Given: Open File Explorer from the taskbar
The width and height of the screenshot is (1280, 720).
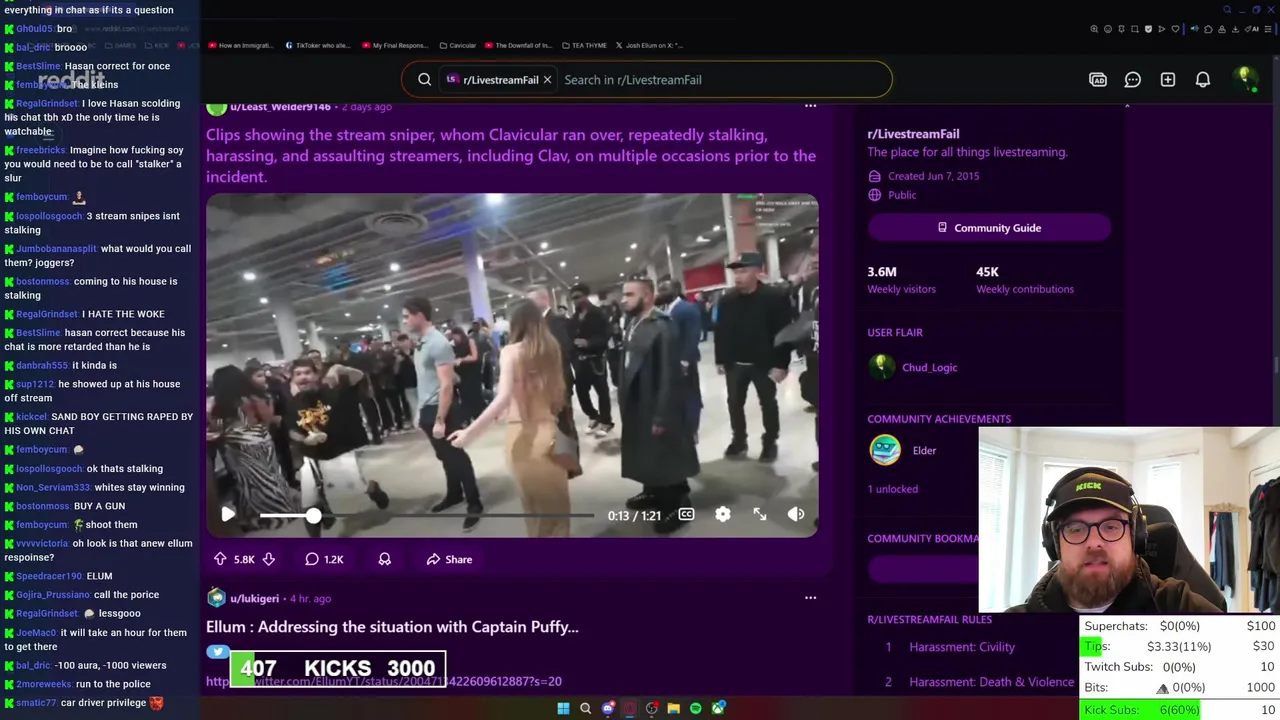Looking at the screenshot, I should [674, 708].
